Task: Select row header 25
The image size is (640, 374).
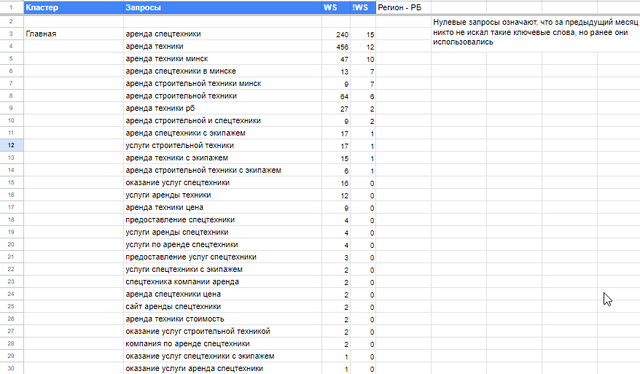Action: point(11,306)
